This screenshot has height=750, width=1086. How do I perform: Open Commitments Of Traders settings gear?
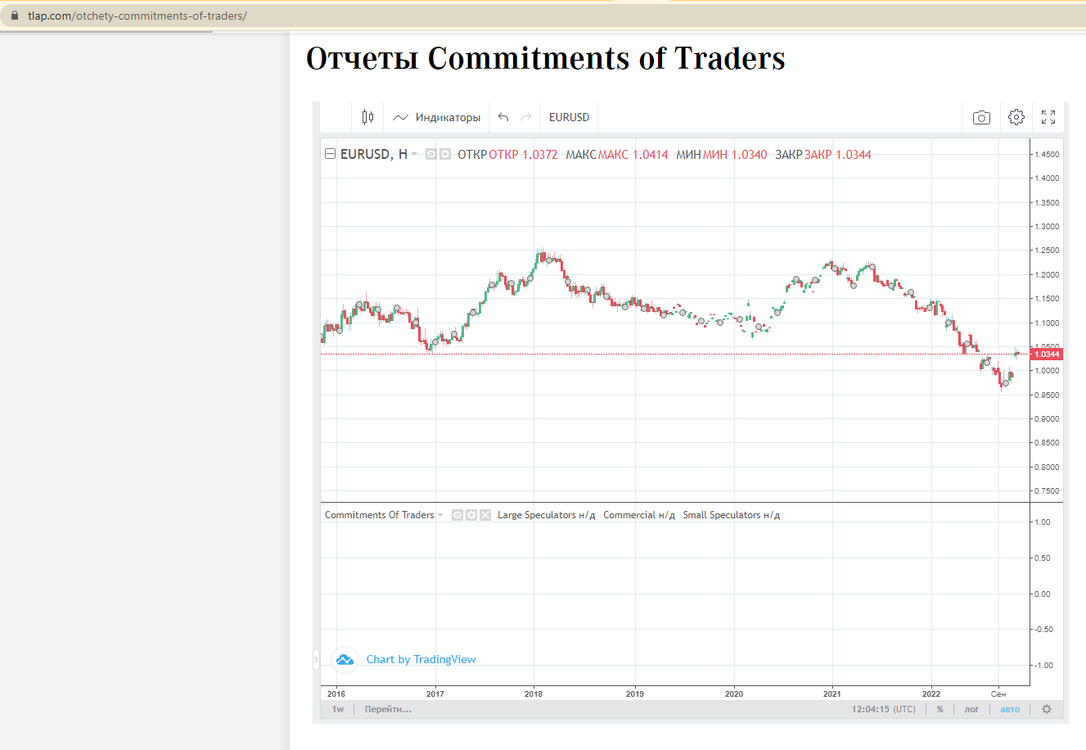(471, 515)
